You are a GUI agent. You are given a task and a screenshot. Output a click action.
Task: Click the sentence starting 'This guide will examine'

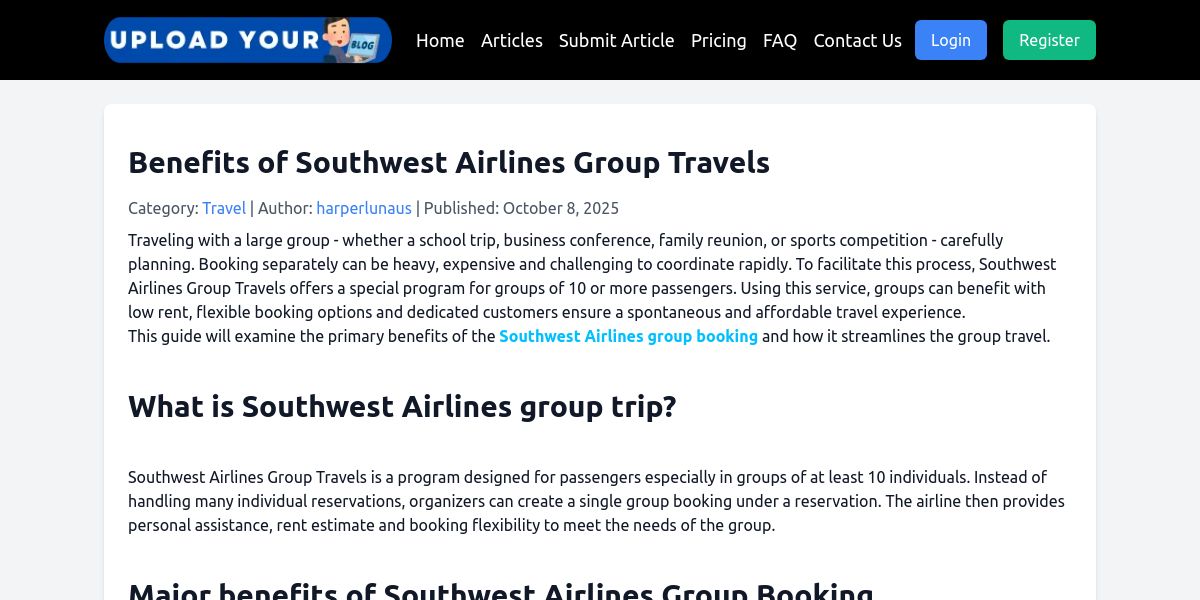coord(312,336)
